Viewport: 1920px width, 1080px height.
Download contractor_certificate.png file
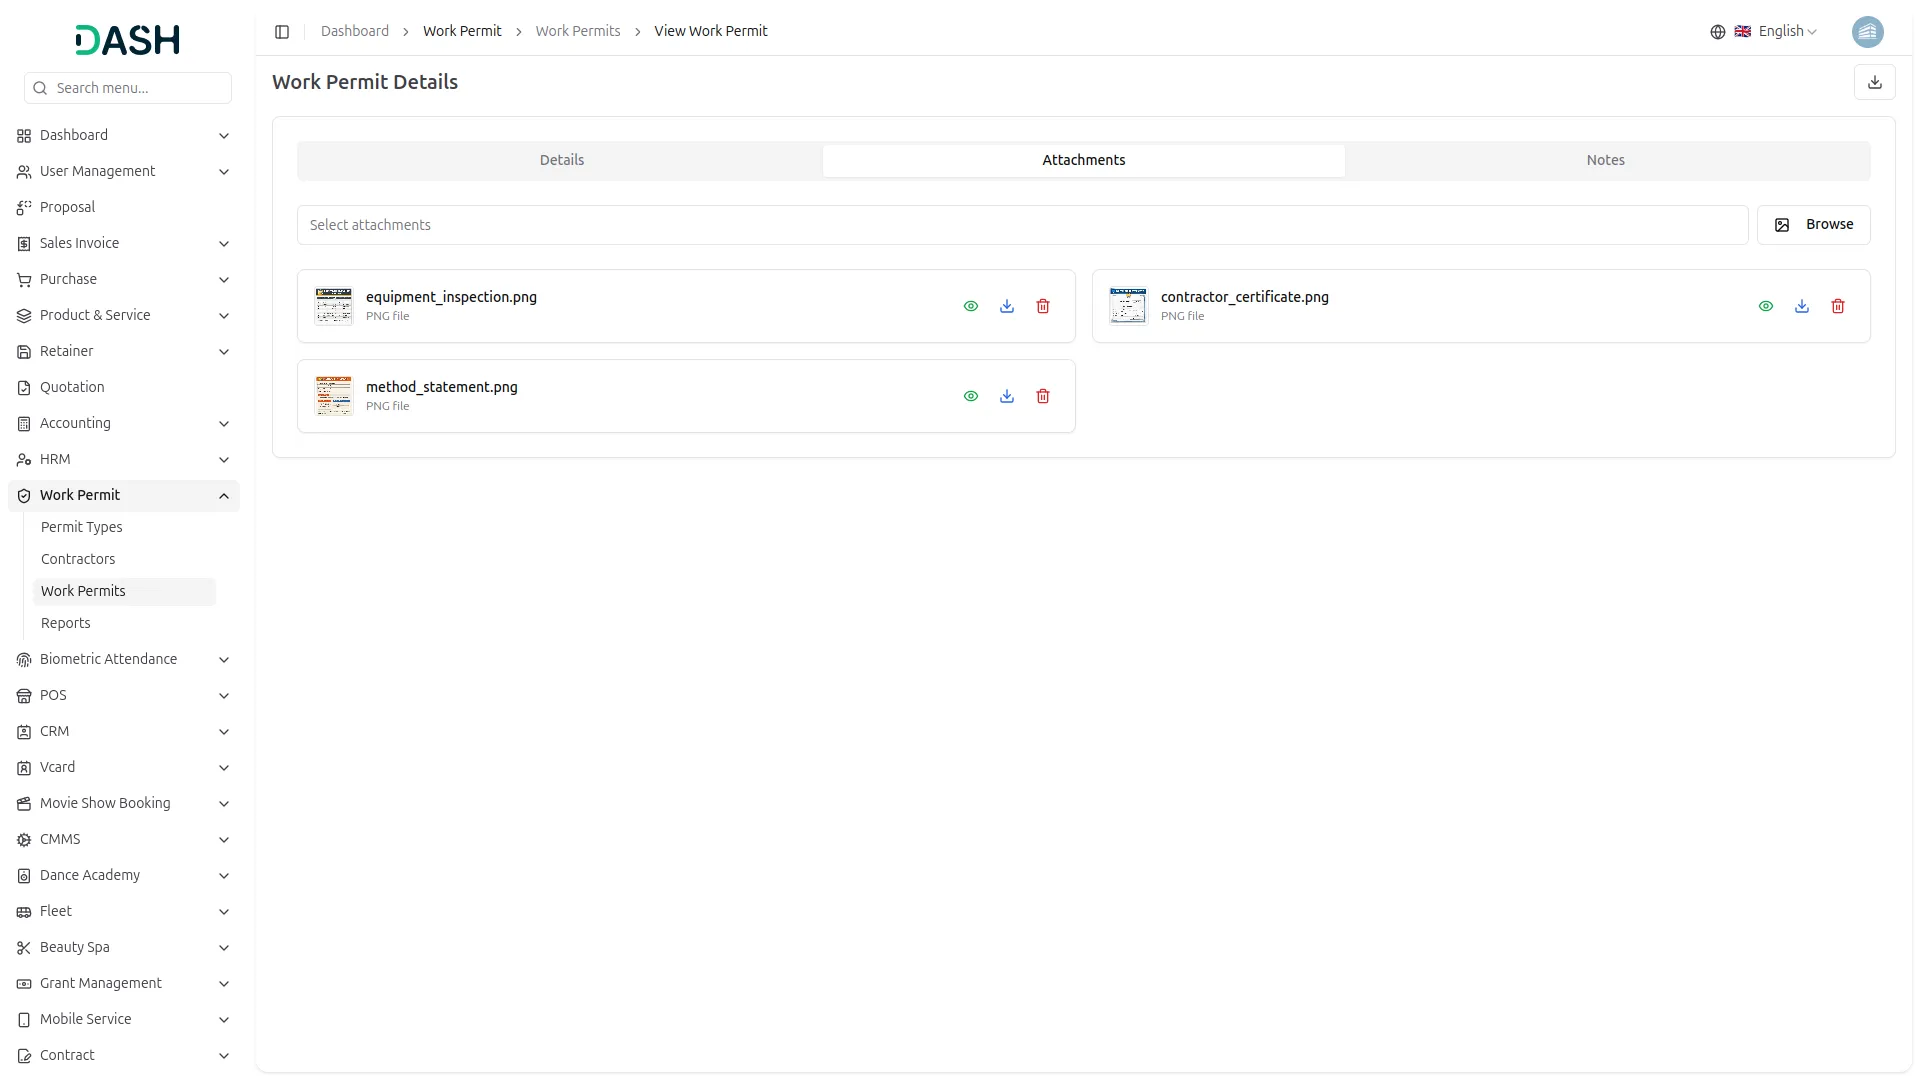tap(1802, 306)
